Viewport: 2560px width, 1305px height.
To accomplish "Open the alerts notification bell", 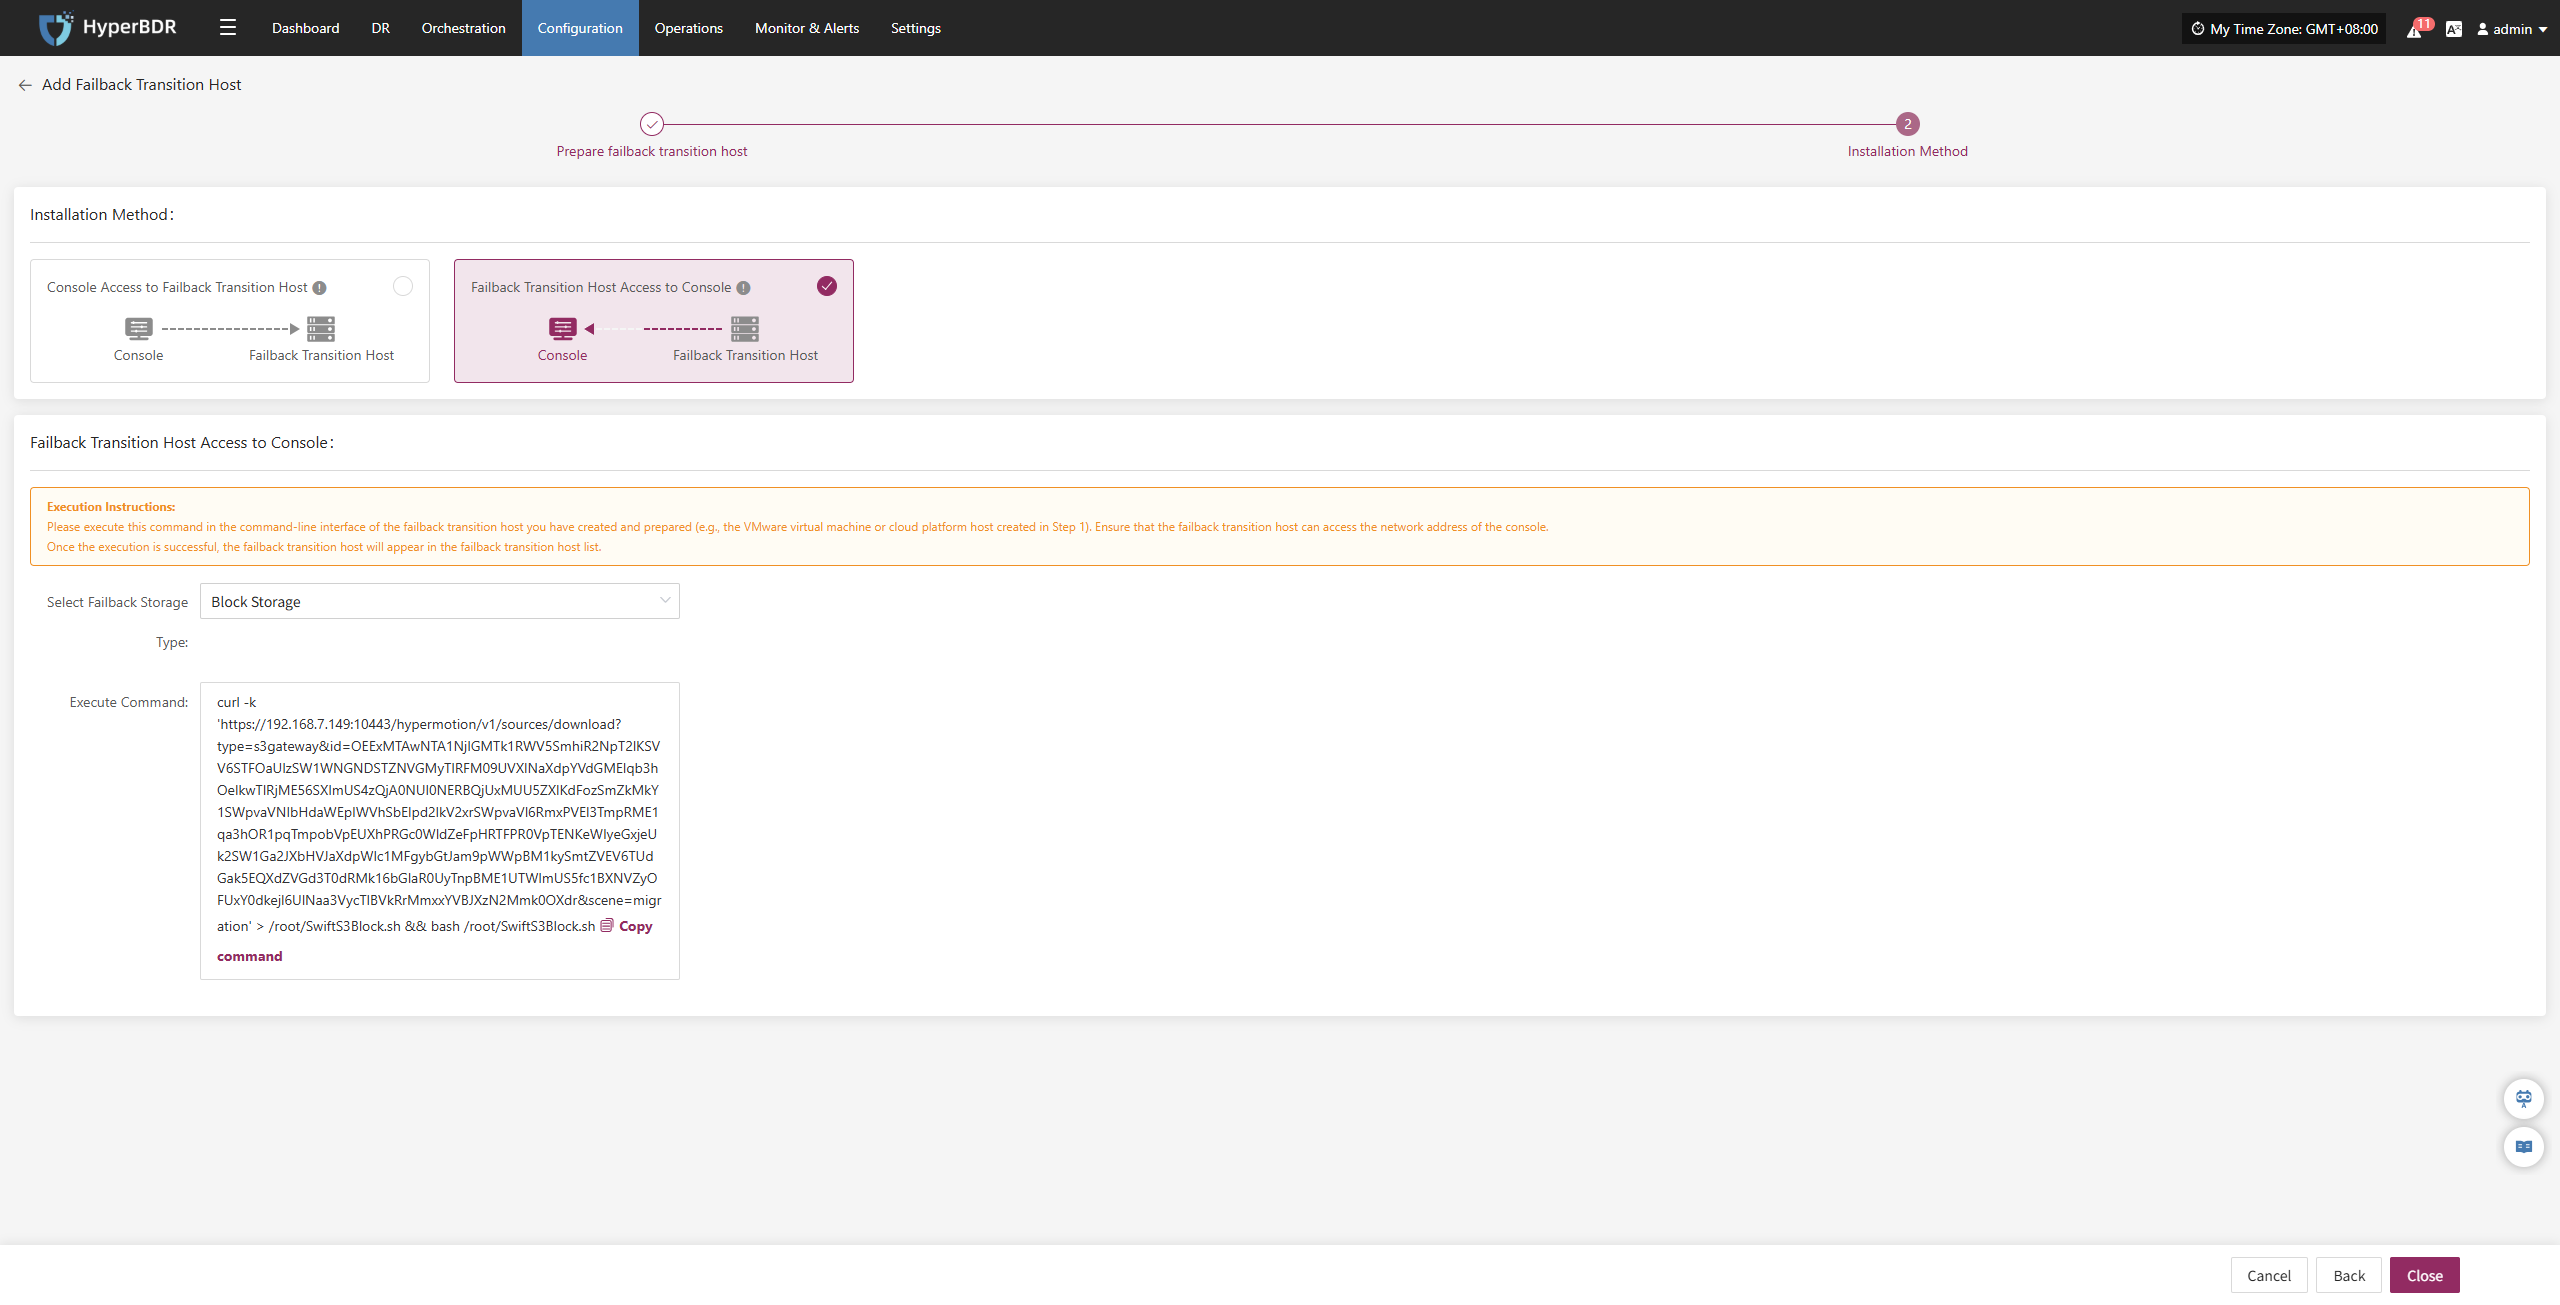I will pos(2414,29).
